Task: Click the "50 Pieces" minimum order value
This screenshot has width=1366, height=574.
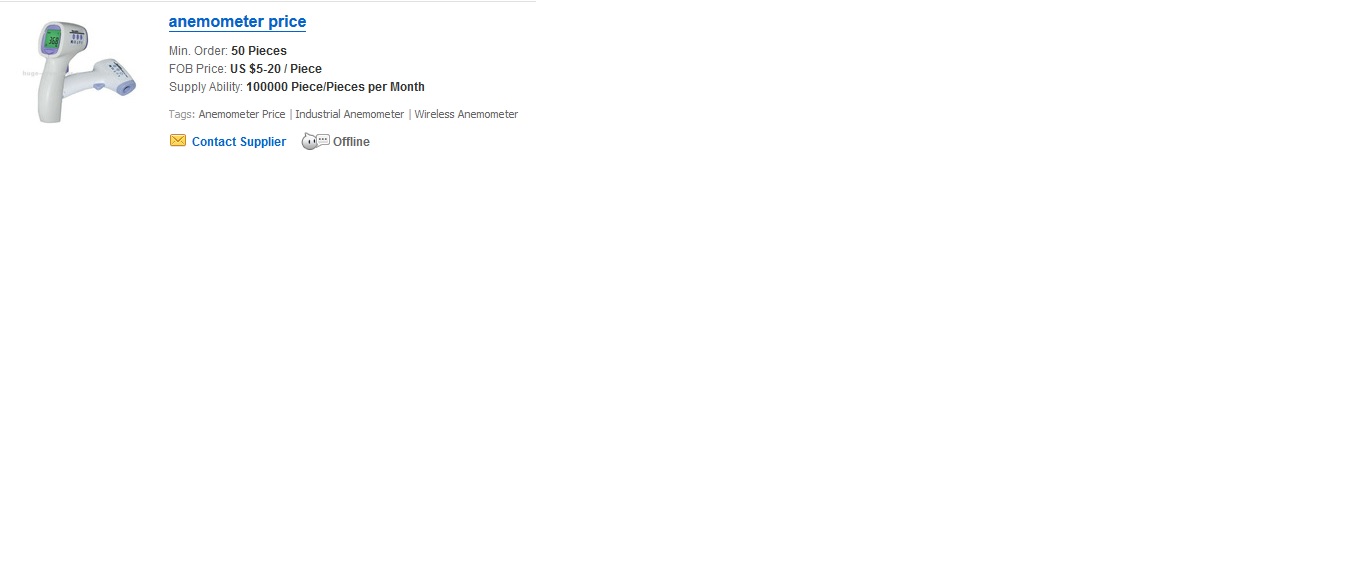Action: click(259, 51)
